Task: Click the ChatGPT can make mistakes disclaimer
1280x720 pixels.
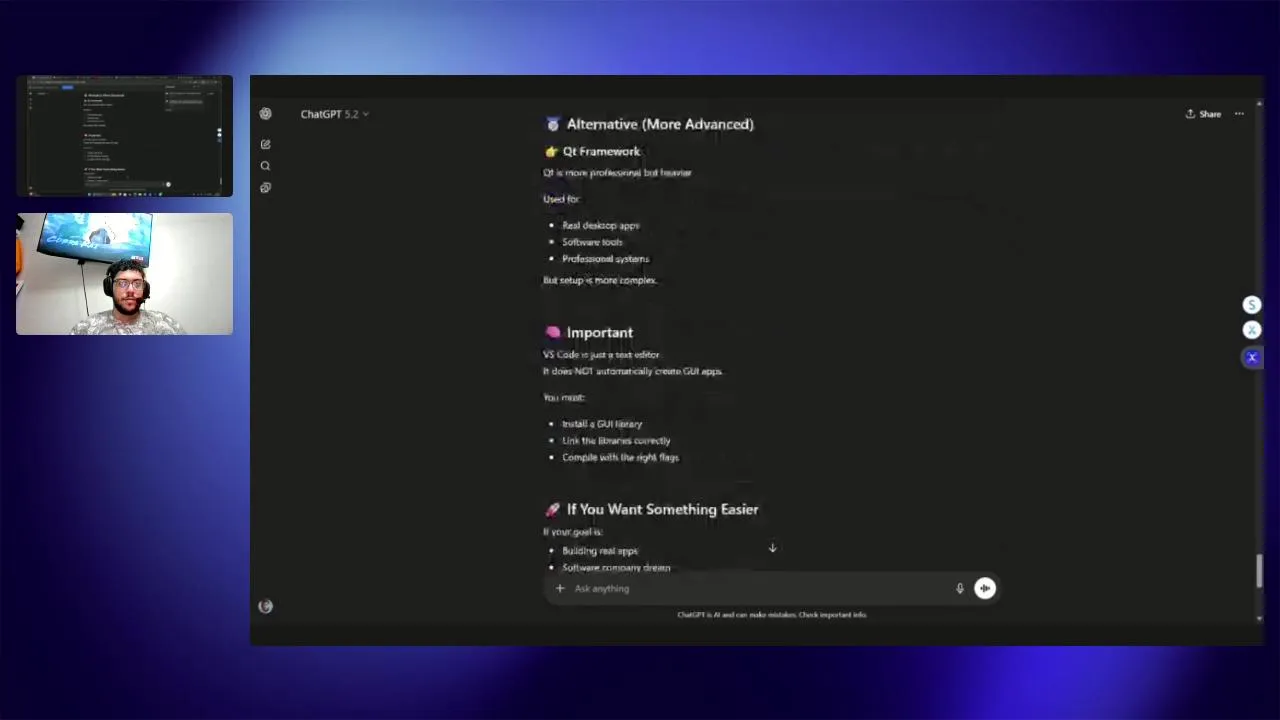Action: coord(772,615)
